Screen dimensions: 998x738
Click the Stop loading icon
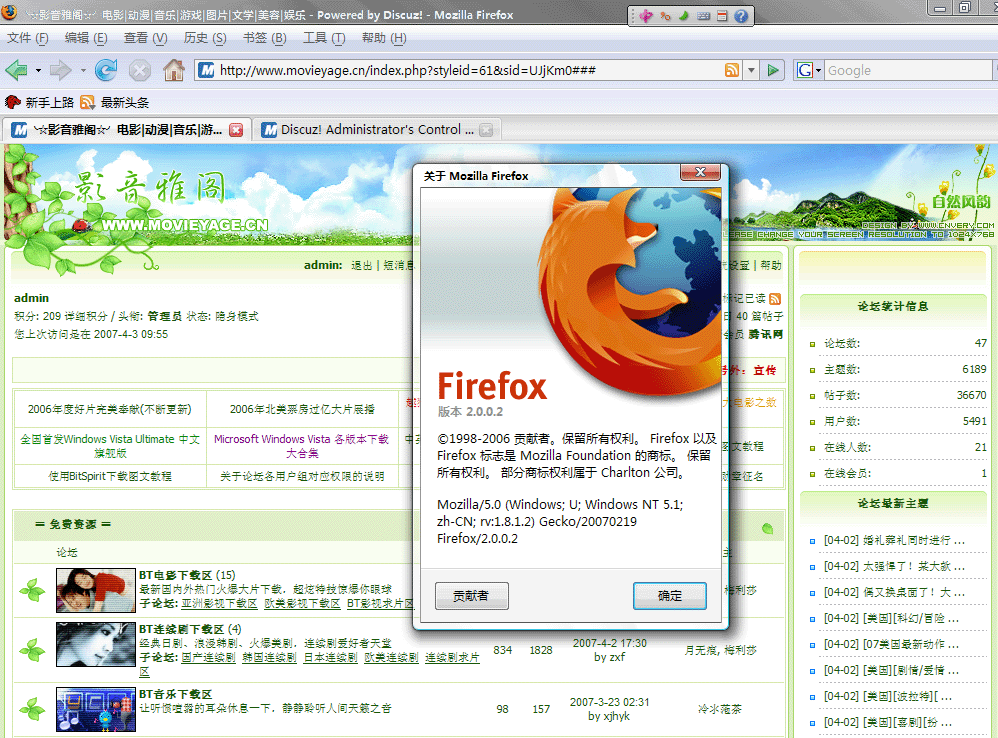point(139,70)
